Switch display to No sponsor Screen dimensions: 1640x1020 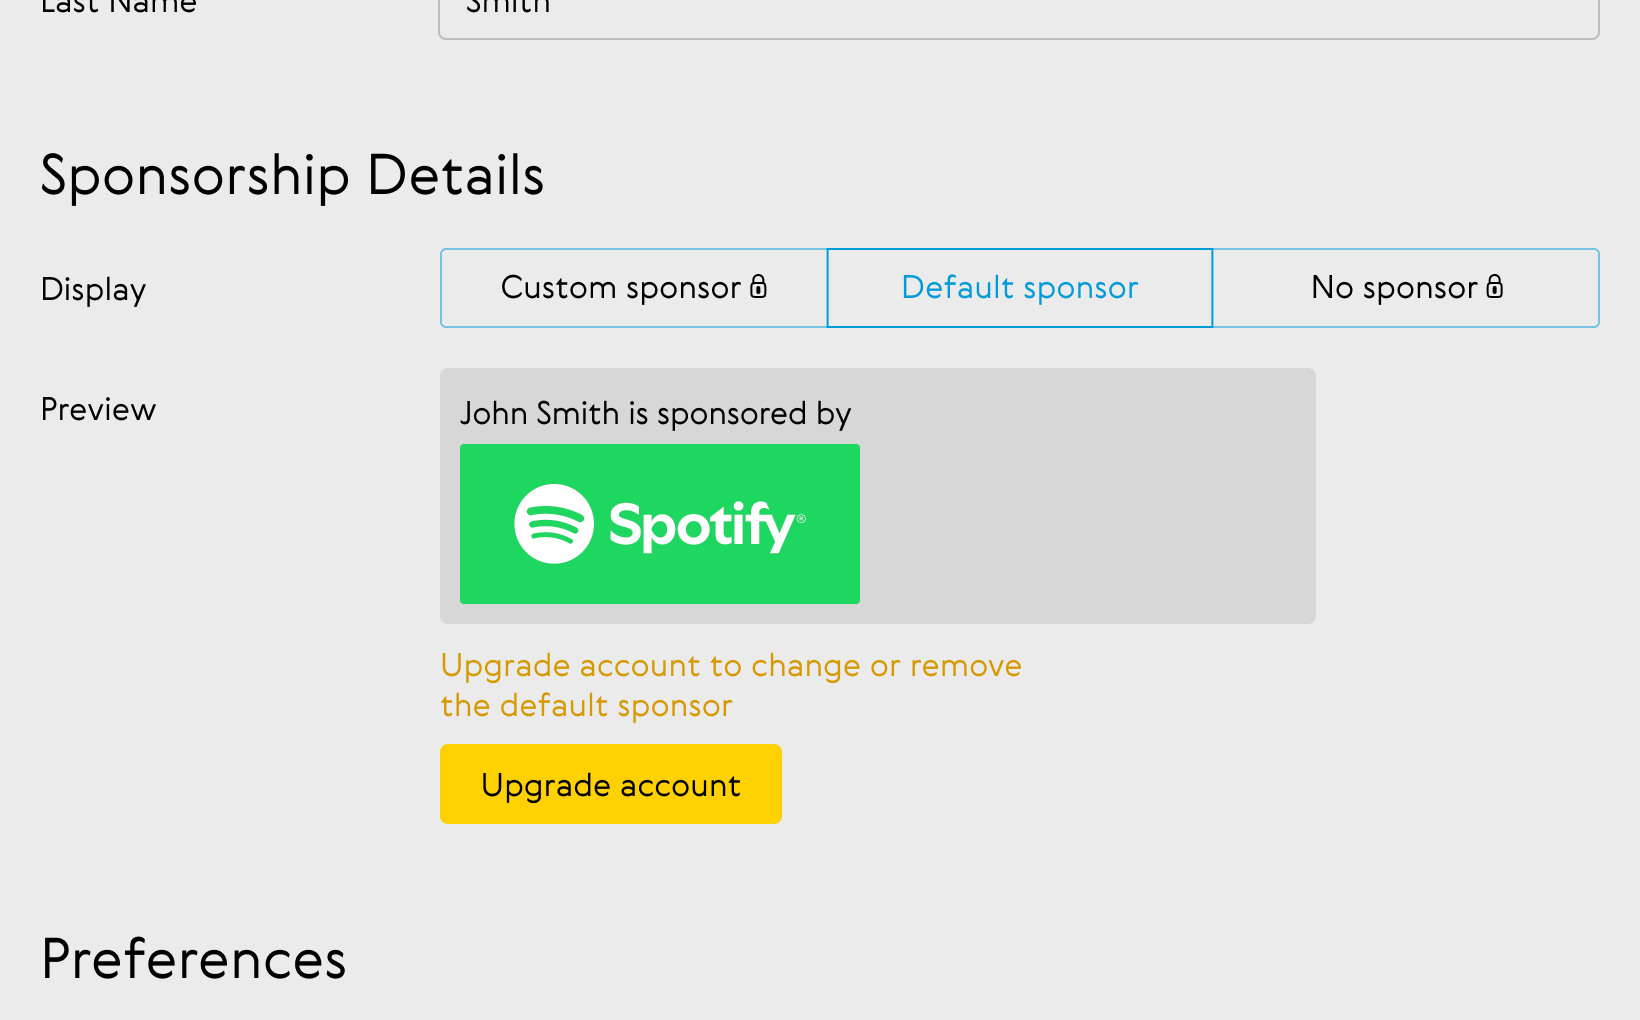(x=1406, y=288)
